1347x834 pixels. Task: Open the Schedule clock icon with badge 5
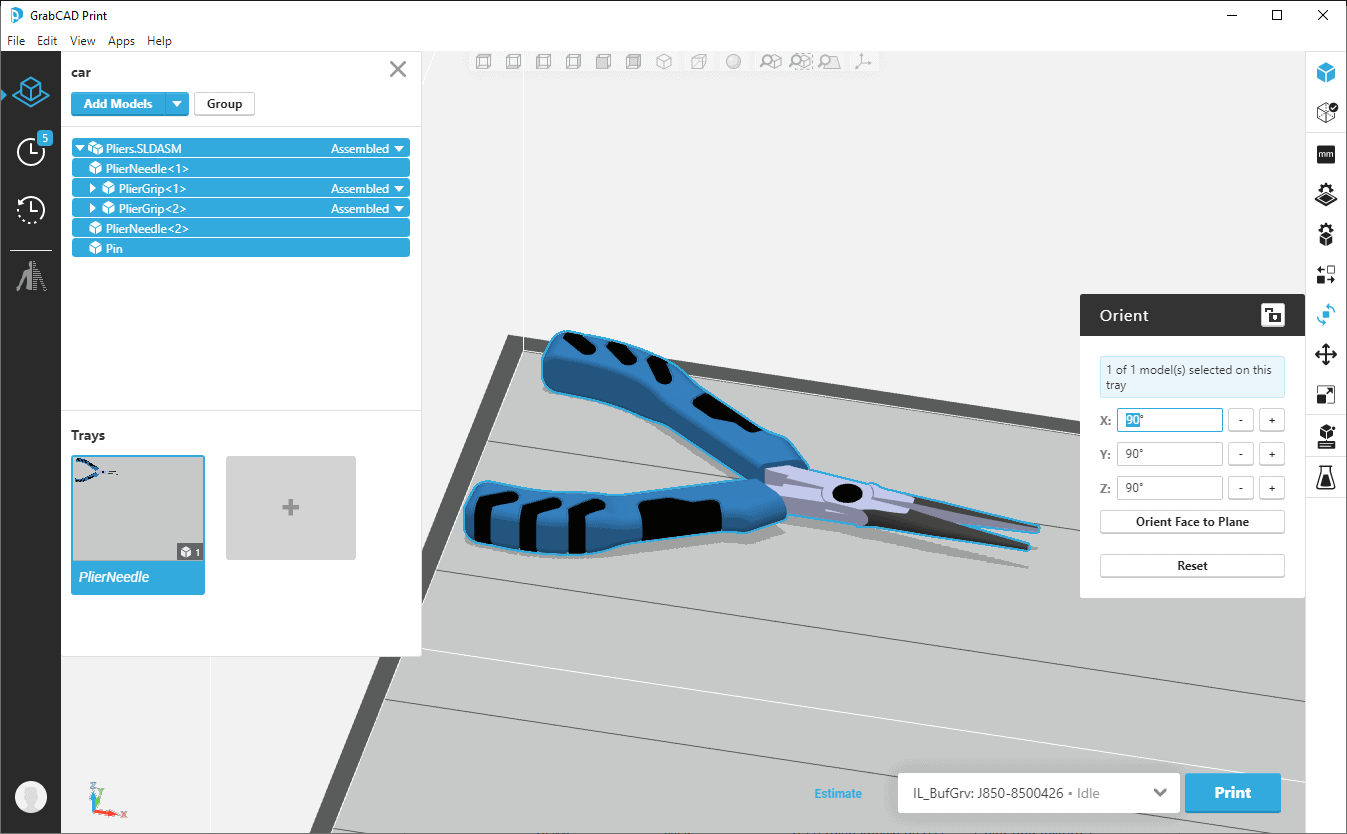(x=32, y=151)
